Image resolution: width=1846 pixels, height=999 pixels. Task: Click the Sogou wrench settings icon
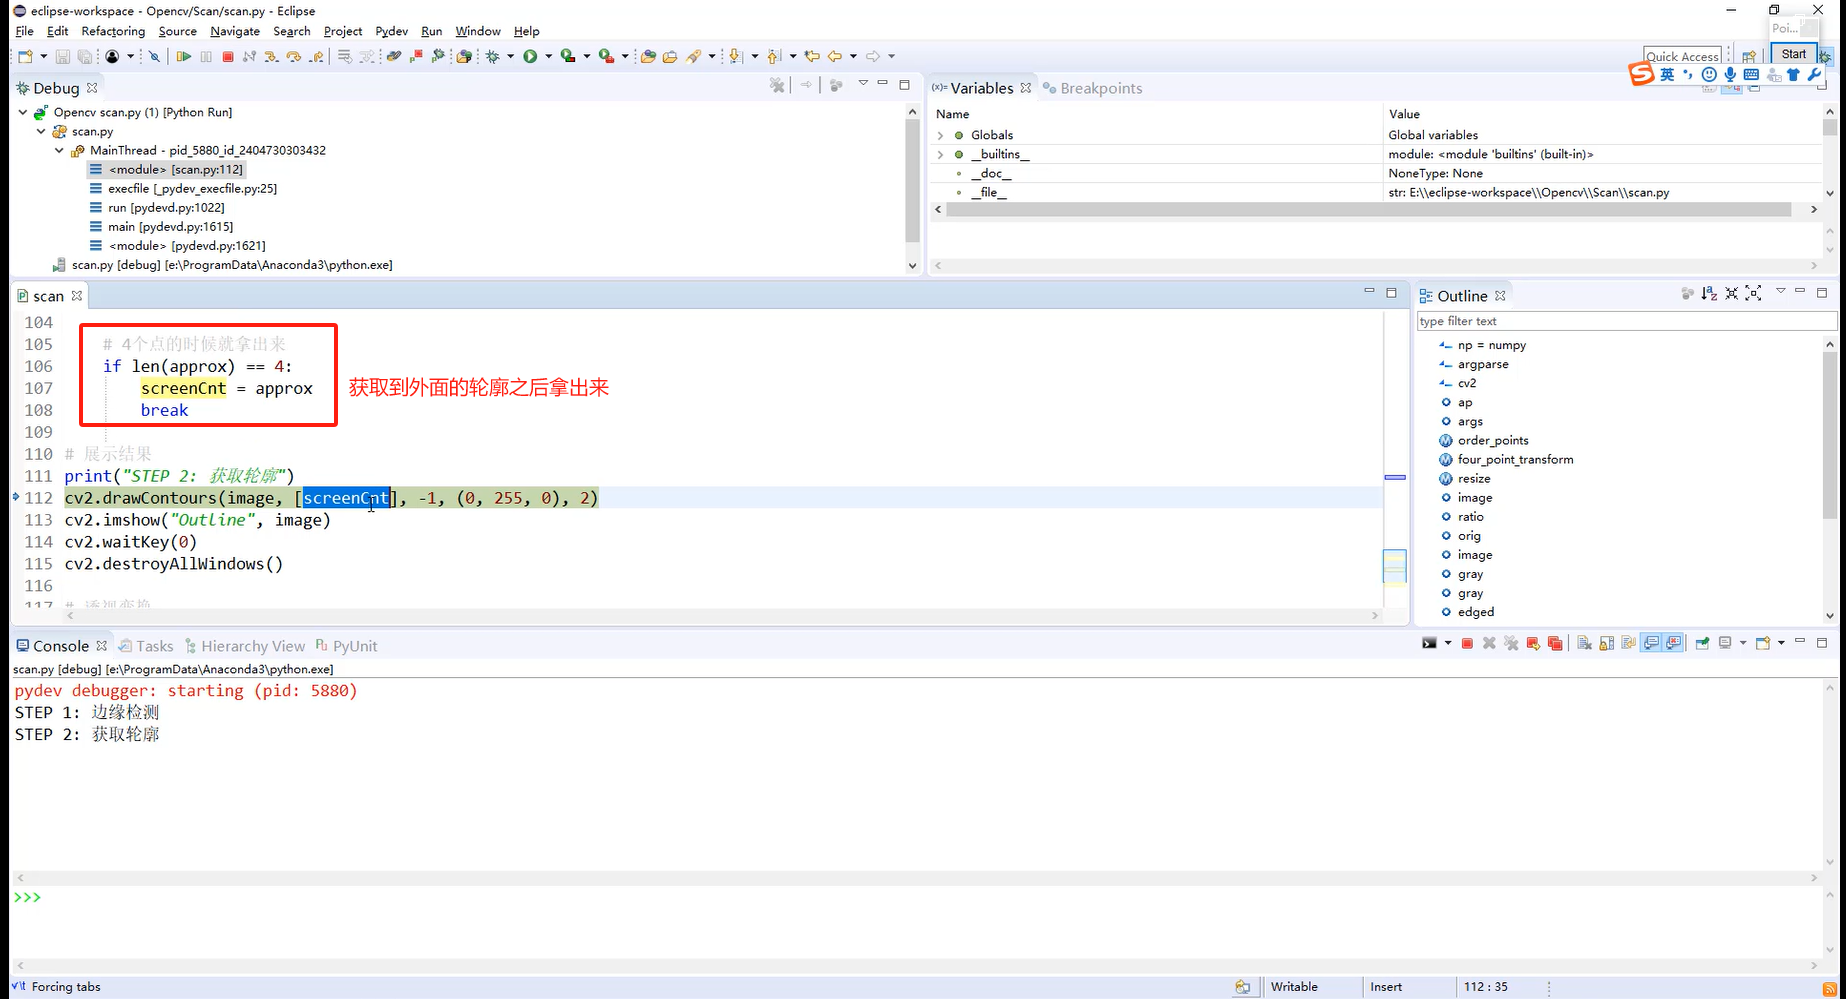[x=1814, y=74]
